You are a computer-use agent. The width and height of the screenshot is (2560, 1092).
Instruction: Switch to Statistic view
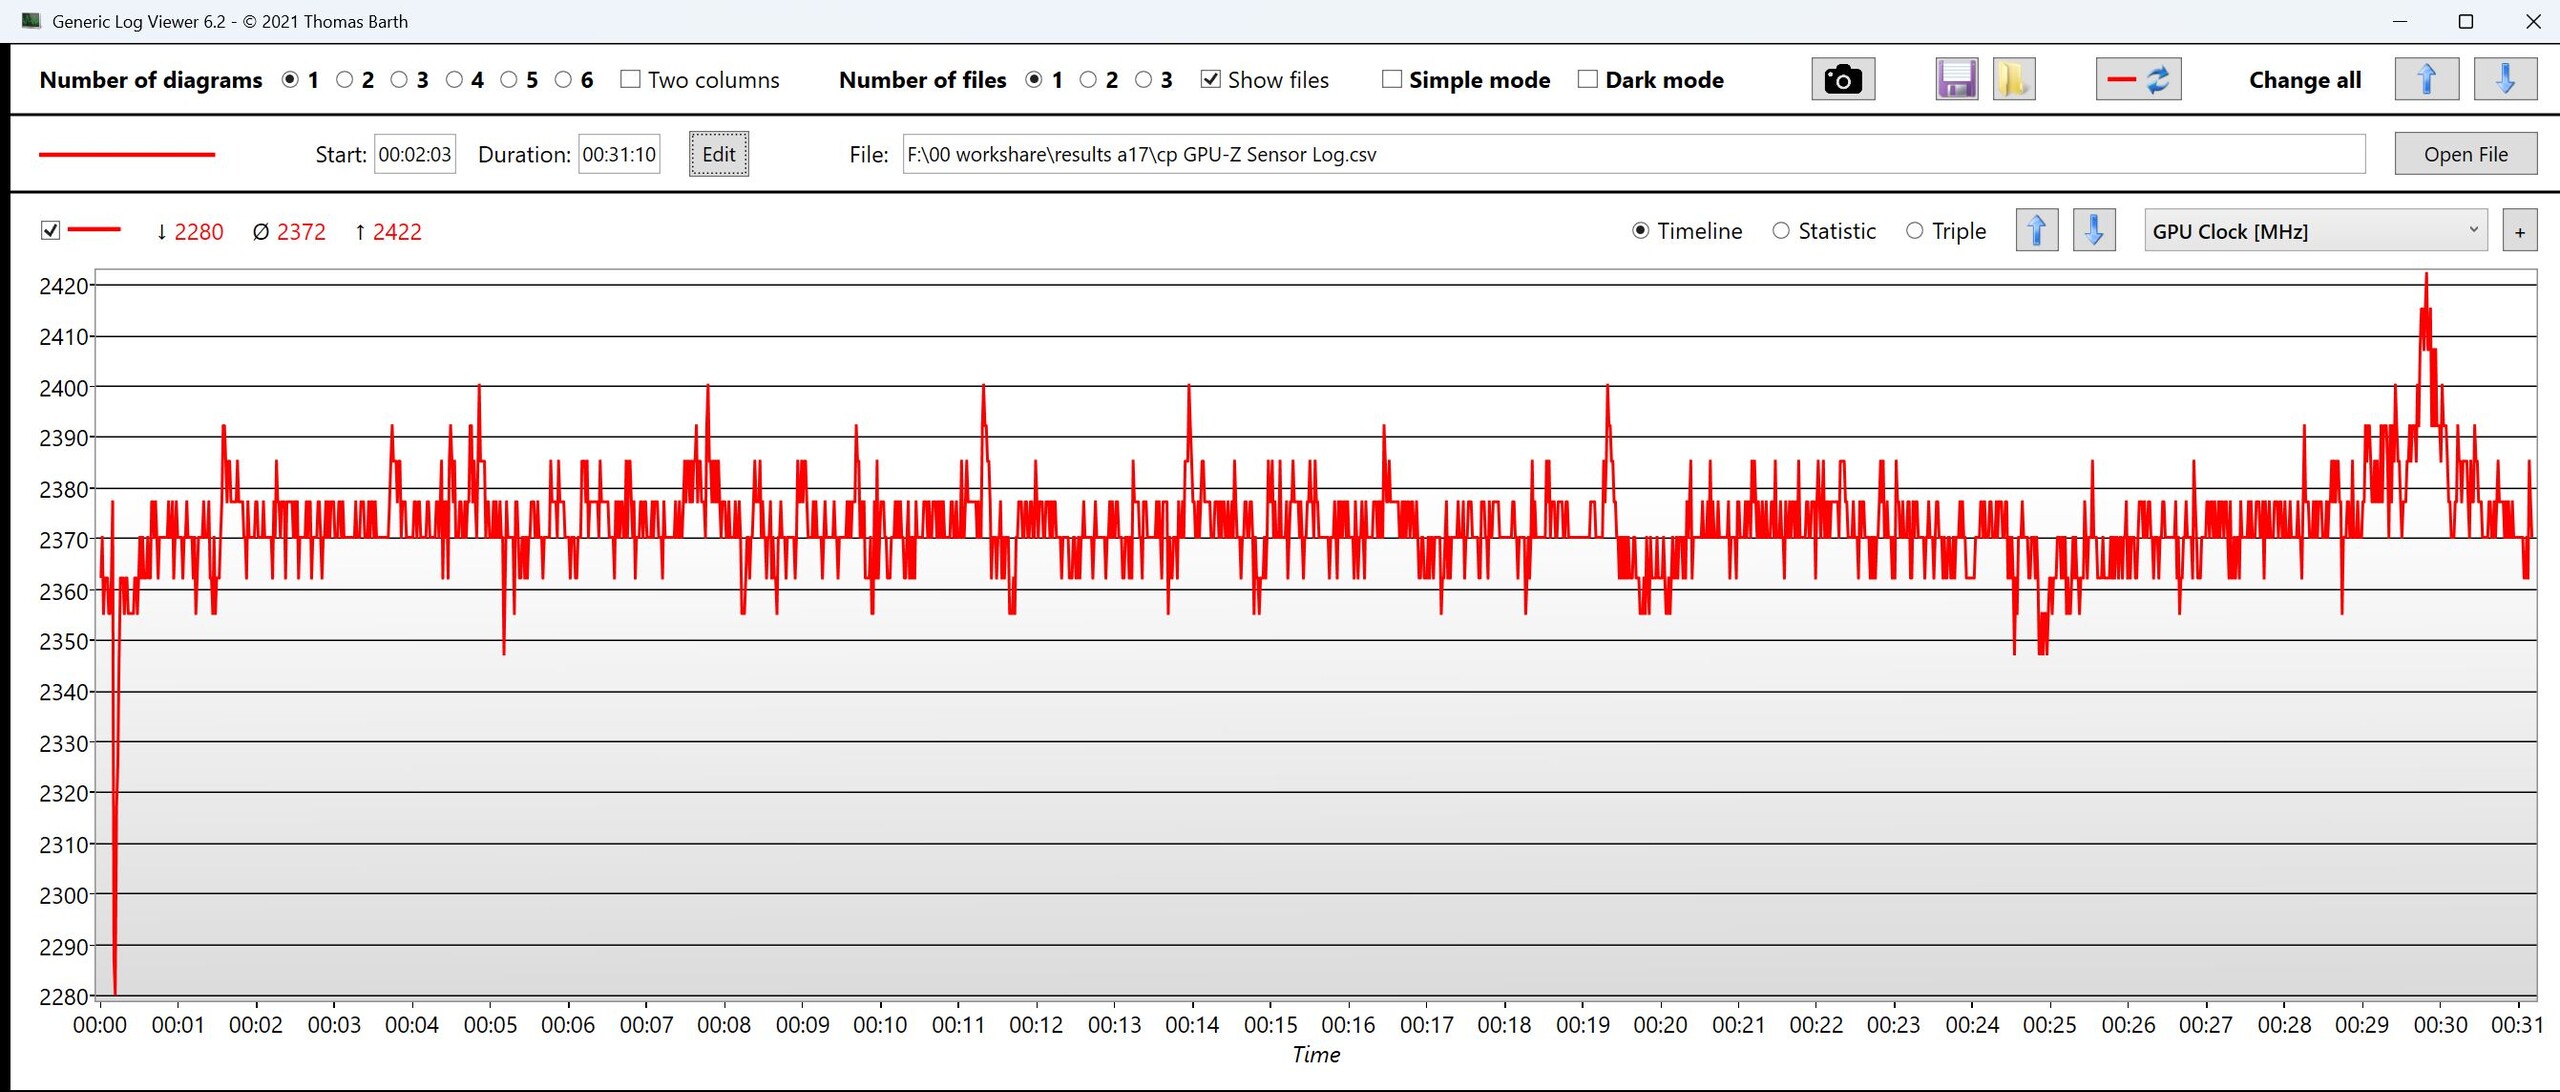pos(1781,231)
